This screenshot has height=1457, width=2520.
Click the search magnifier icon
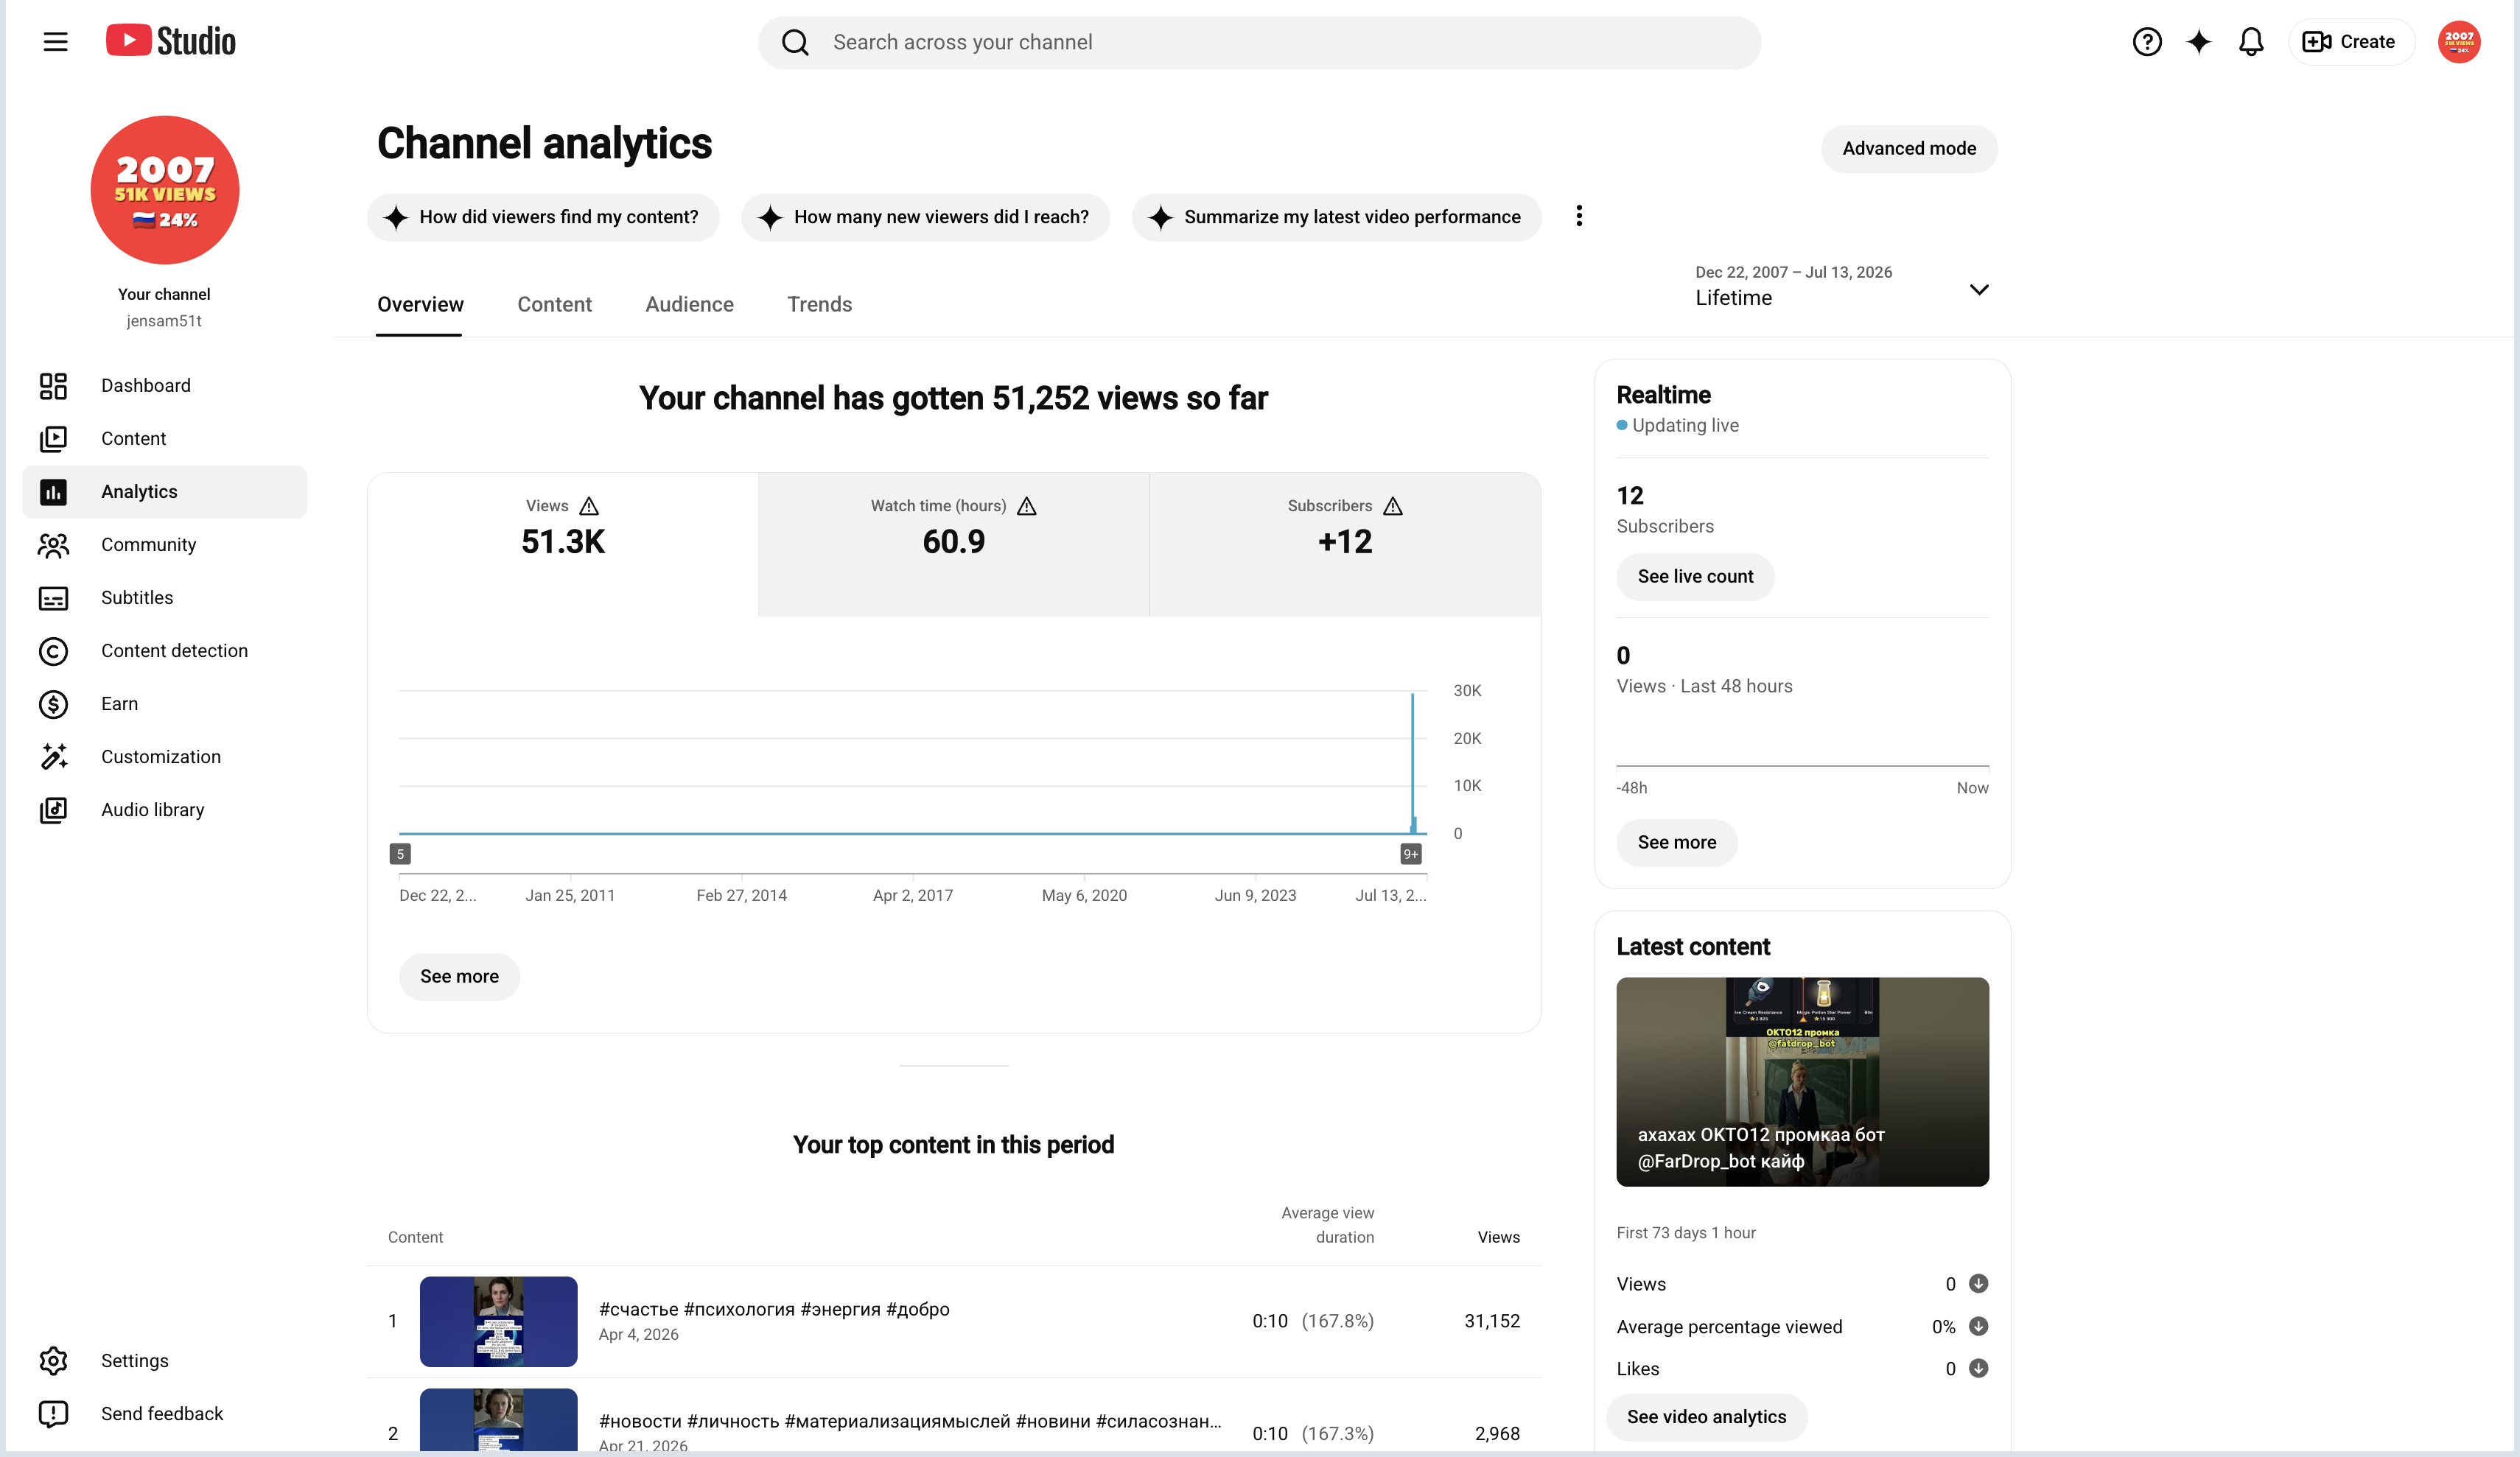(795, 42)
